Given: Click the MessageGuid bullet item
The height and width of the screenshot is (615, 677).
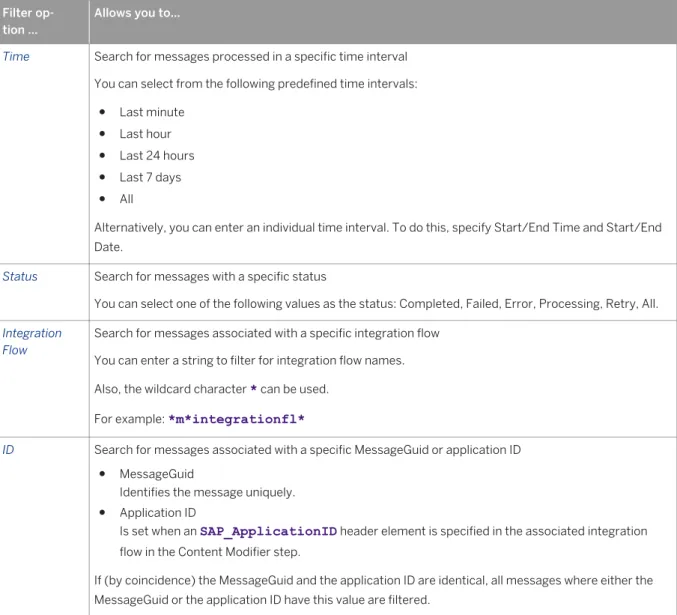Looking at the screenshot, I should [x=157, y=474].
